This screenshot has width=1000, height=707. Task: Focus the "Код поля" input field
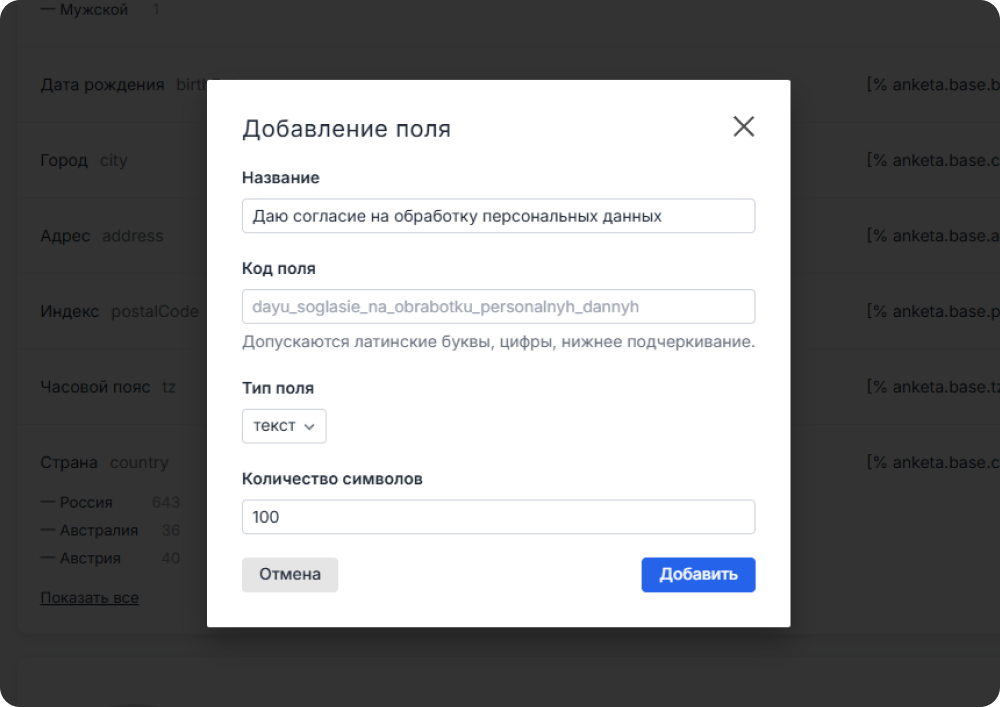[x=498, y=306]
